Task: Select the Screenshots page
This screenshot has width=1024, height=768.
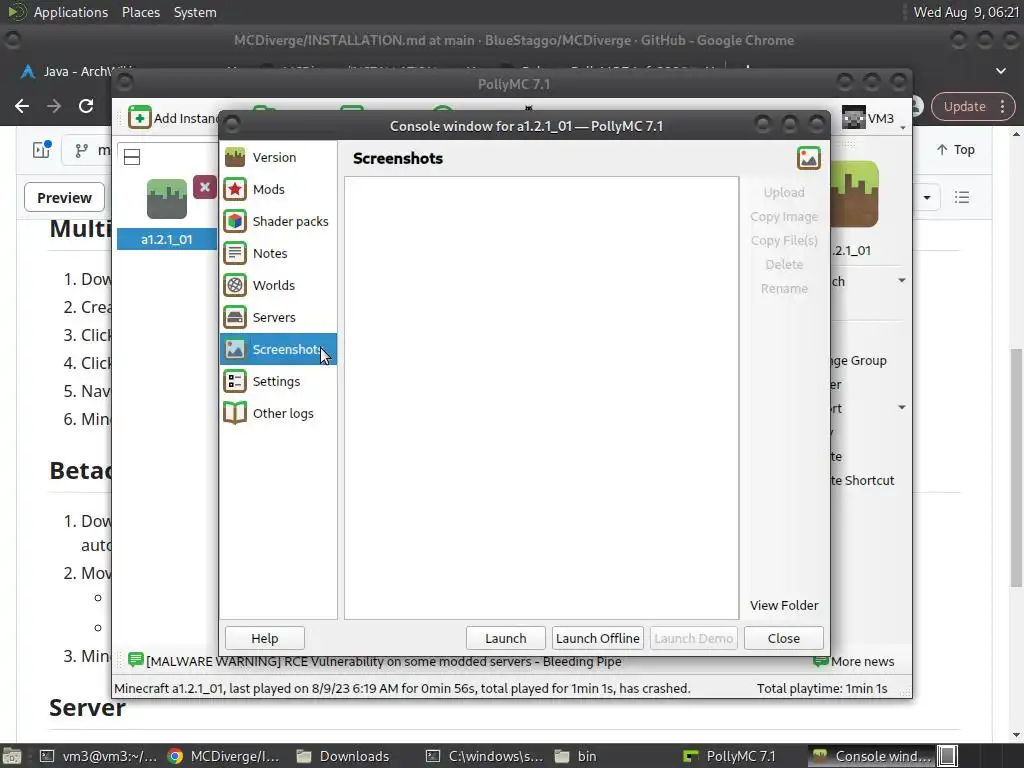Action: [x=278, y=349]
